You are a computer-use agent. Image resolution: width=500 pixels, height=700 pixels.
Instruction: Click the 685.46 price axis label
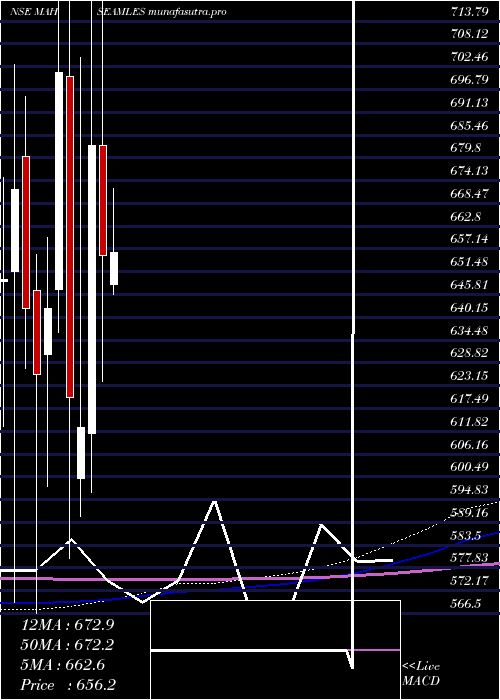coord(470,125)
